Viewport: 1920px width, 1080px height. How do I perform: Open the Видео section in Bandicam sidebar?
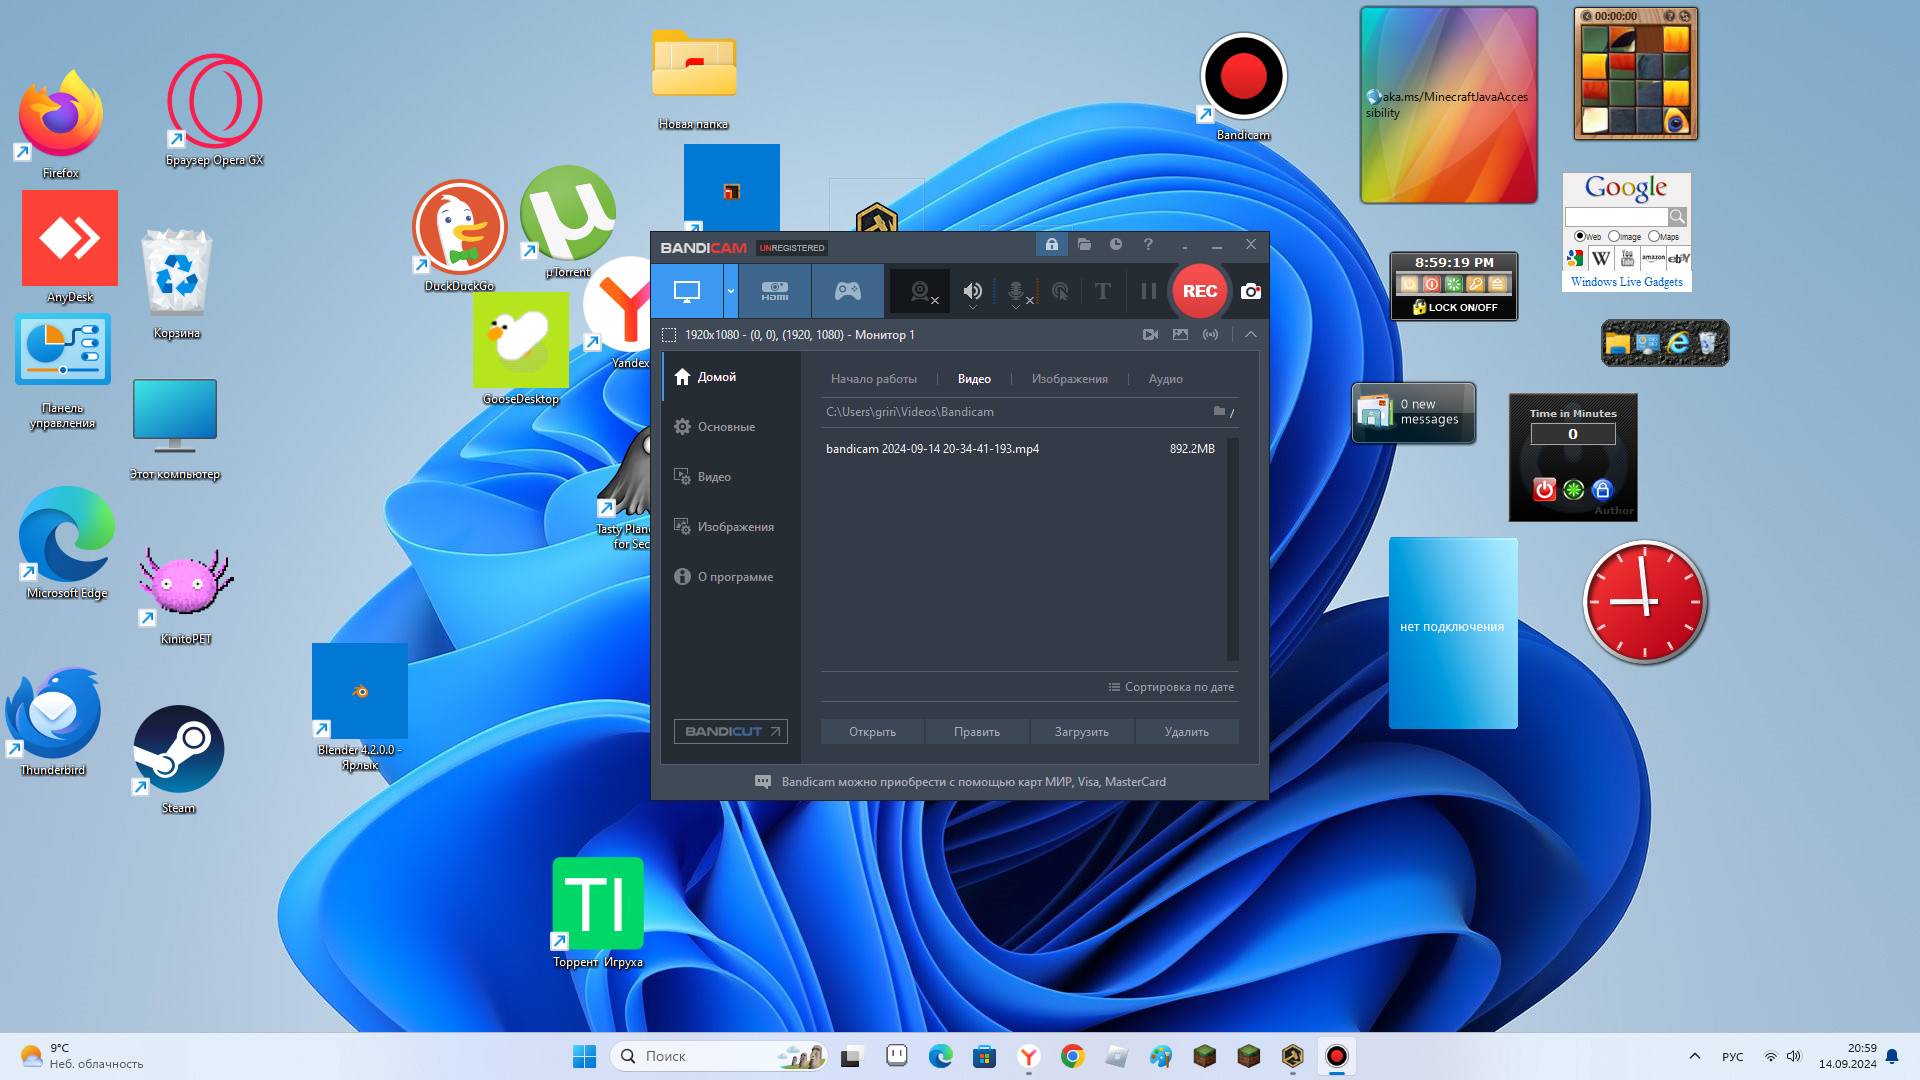pyautogui.click(x=731, y=477)
